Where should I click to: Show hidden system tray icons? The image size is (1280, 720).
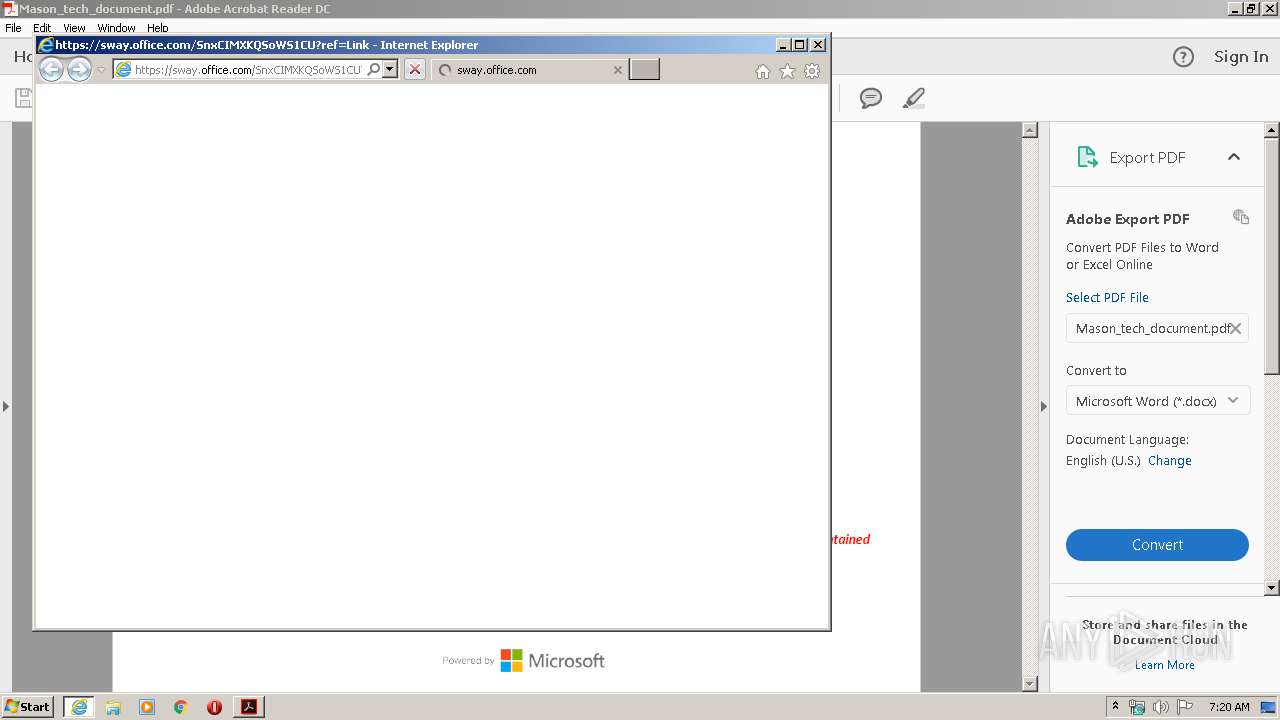[x=1115, y=707]
